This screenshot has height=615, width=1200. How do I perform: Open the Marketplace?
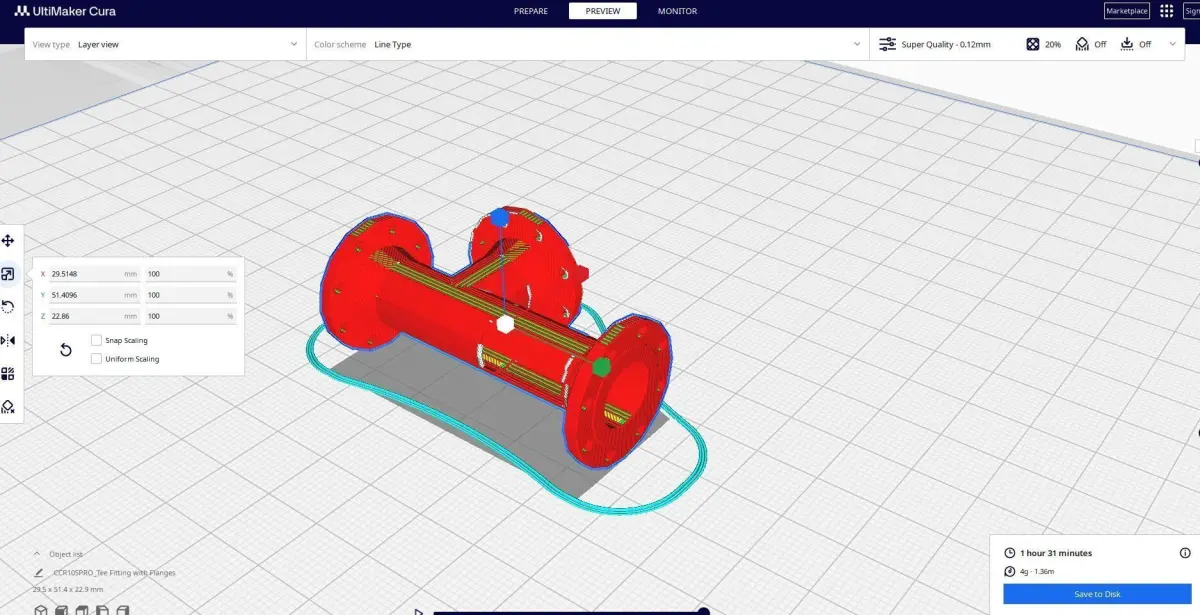pyautogui.click(x=1127, y=11)
